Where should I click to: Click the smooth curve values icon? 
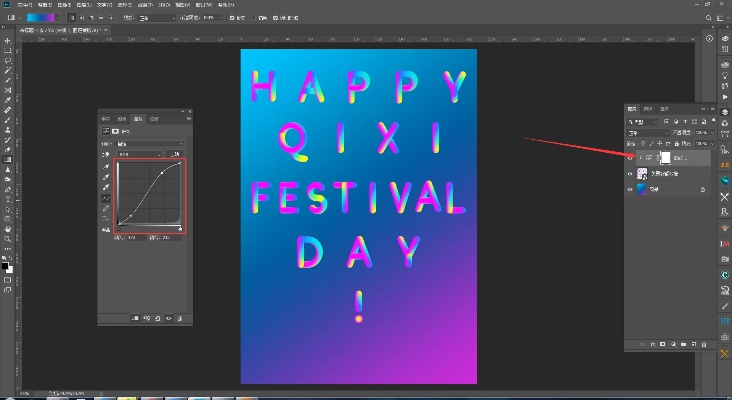tap(106, 219)
